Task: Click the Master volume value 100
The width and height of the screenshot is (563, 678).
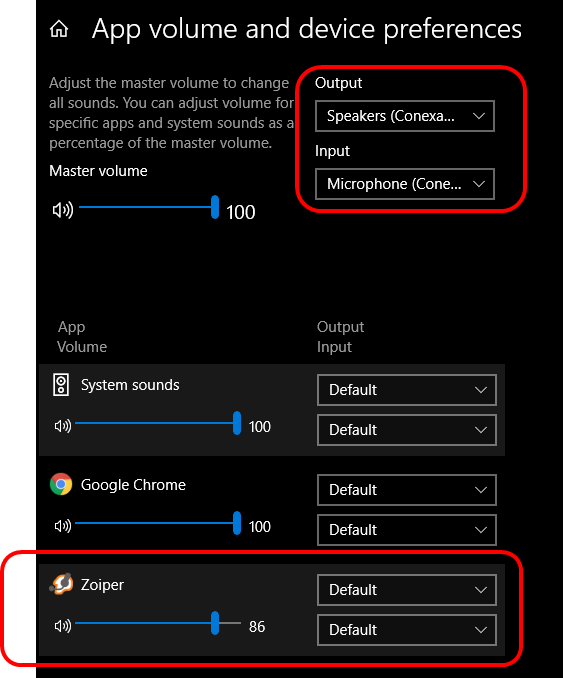Action: [x=240, y=212]
